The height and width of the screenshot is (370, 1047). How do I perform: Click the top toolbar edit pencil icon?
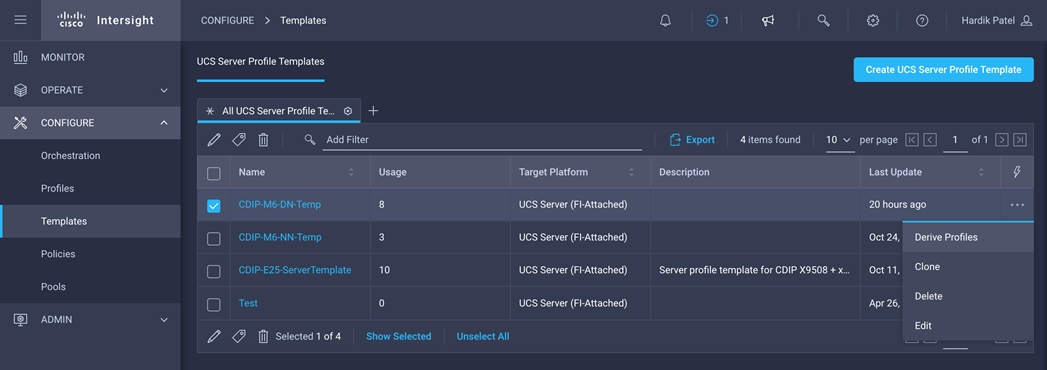pos(214,140)
